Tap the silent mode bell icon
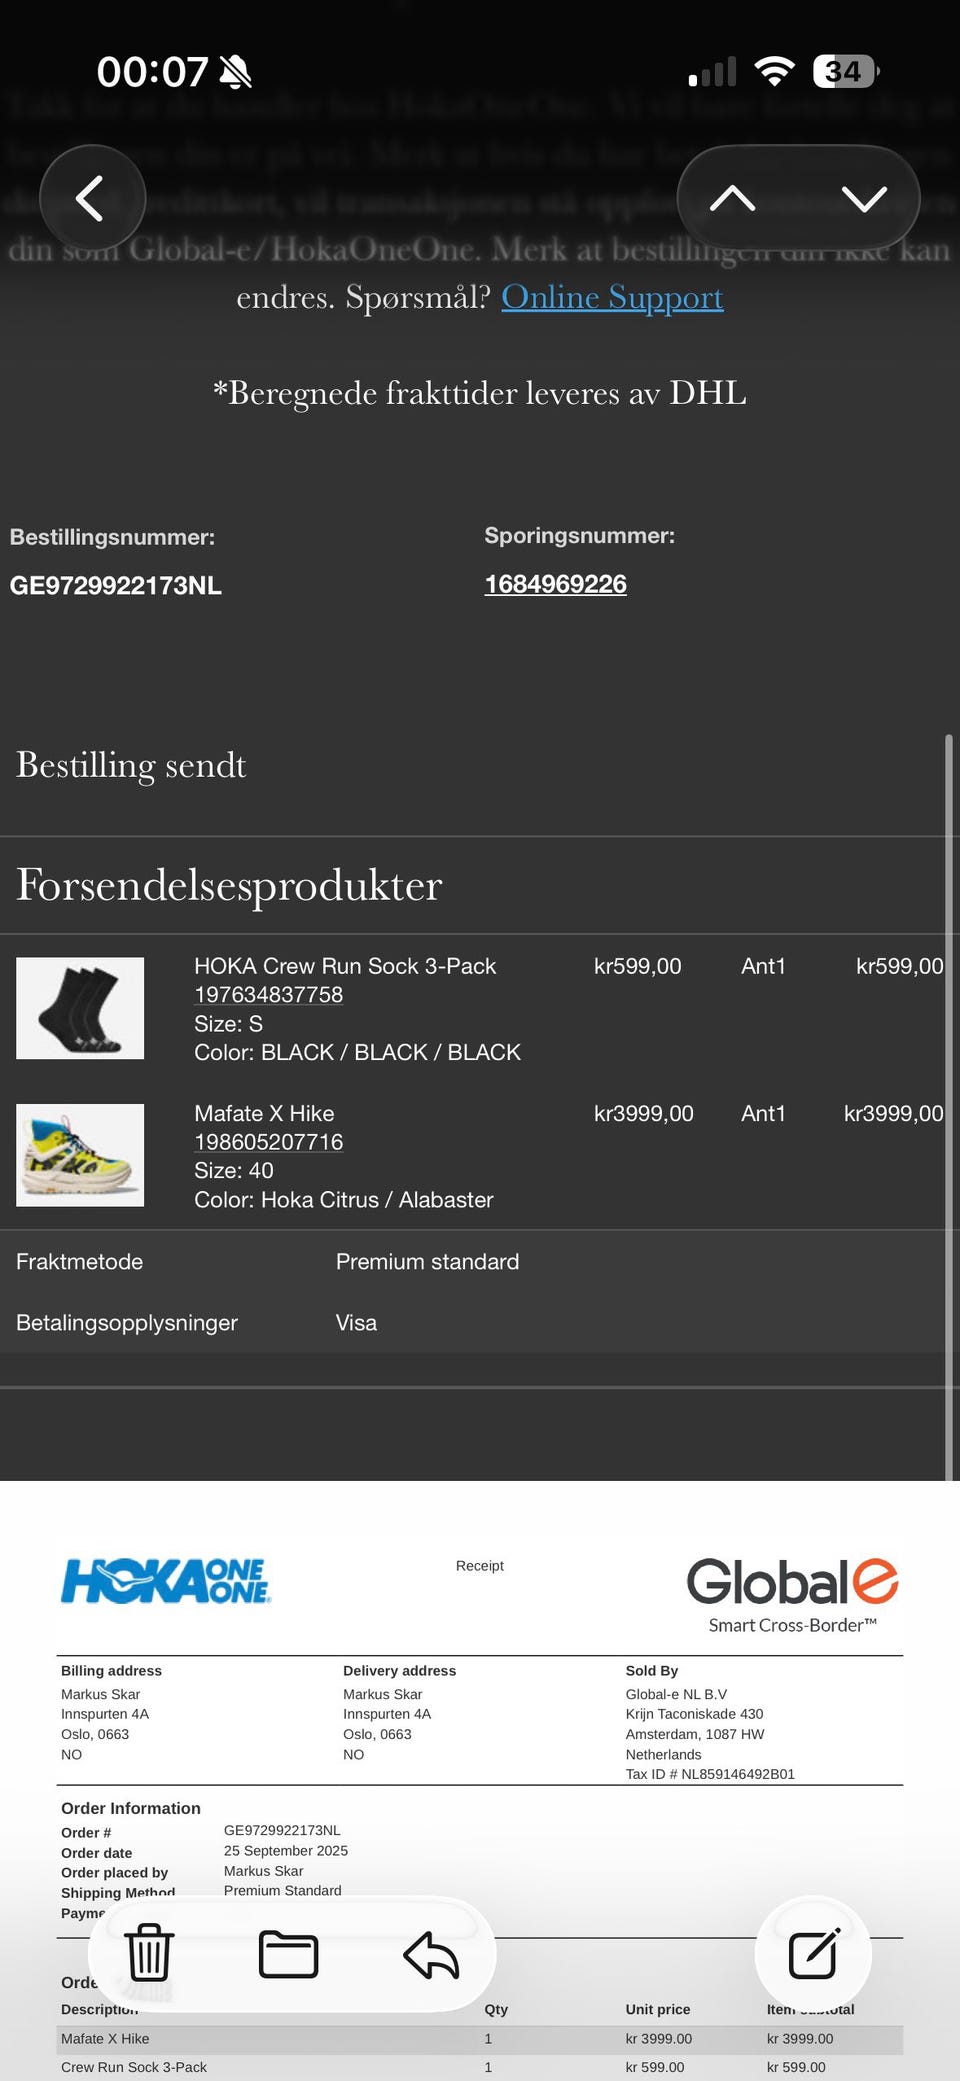 [x=236, y=72]
